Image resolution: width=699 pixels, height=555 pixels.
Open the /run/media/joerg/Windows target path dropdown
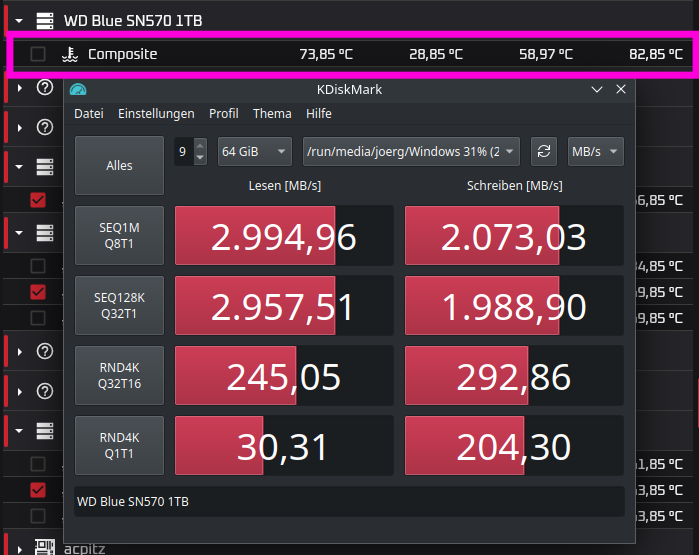coord(411,152)
